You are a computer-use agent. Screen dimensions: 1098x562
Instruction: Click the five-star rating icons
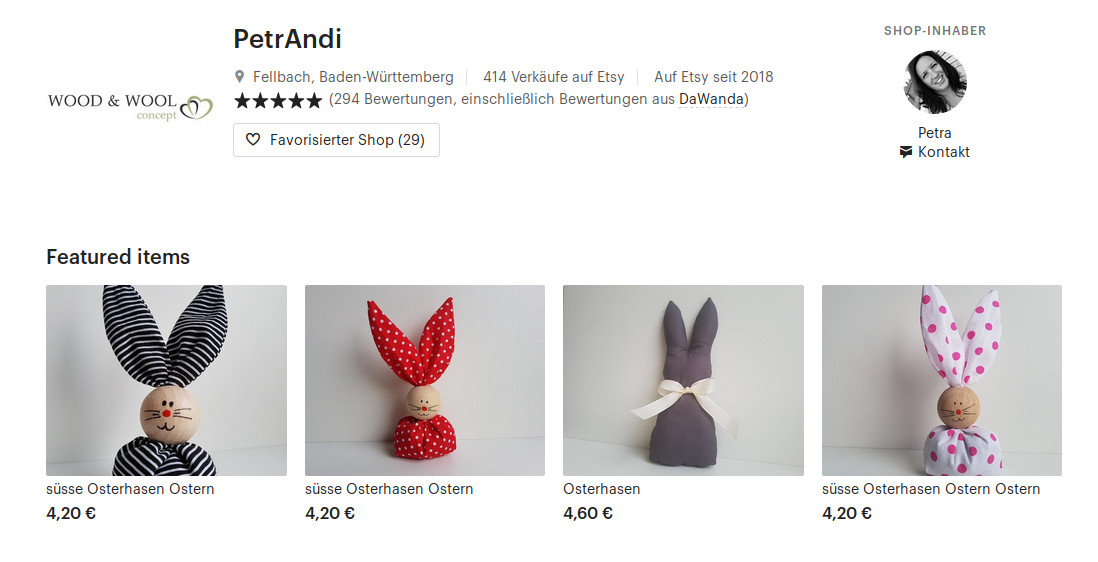tap(279, 100)
